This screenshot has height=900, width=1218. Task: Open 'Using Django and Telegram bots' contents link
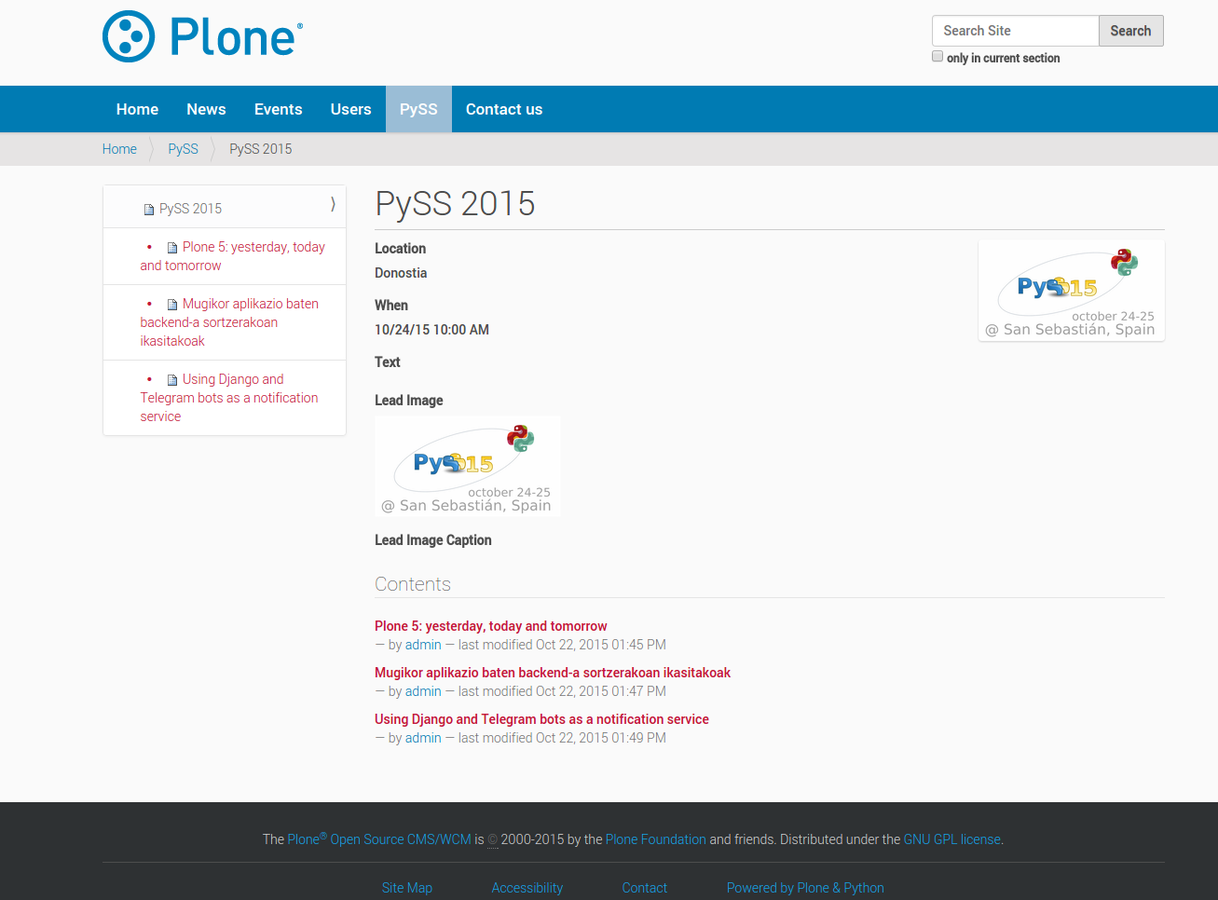(x=542, y=719)
